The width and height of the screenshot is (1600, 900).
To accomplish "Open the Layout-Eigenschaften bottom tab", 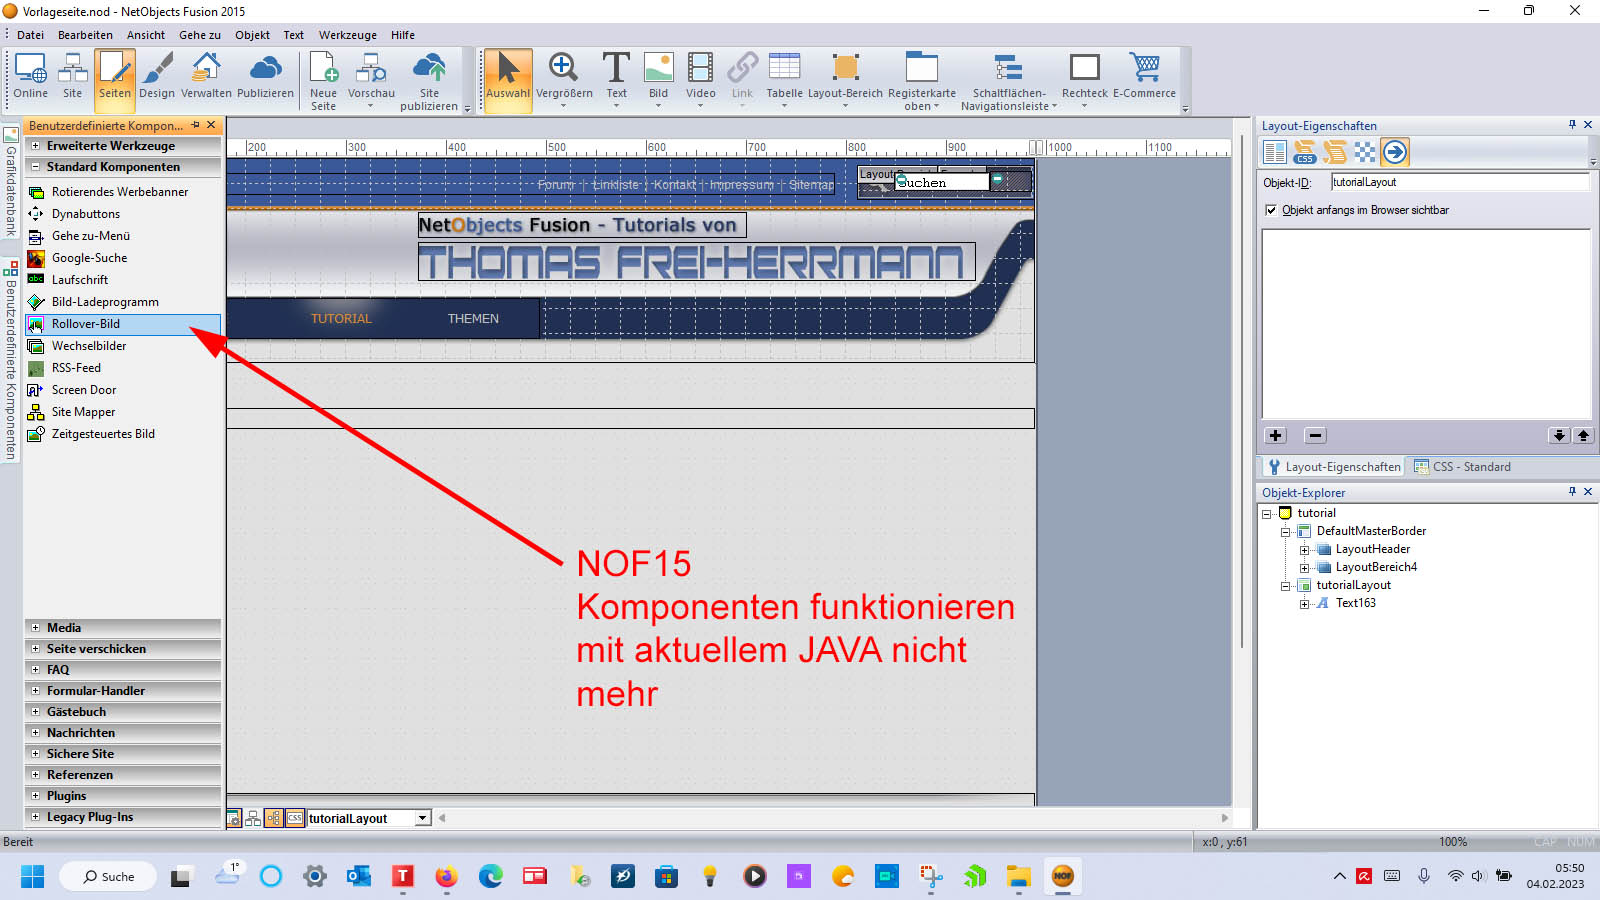I will click(x=1334, y=467).
